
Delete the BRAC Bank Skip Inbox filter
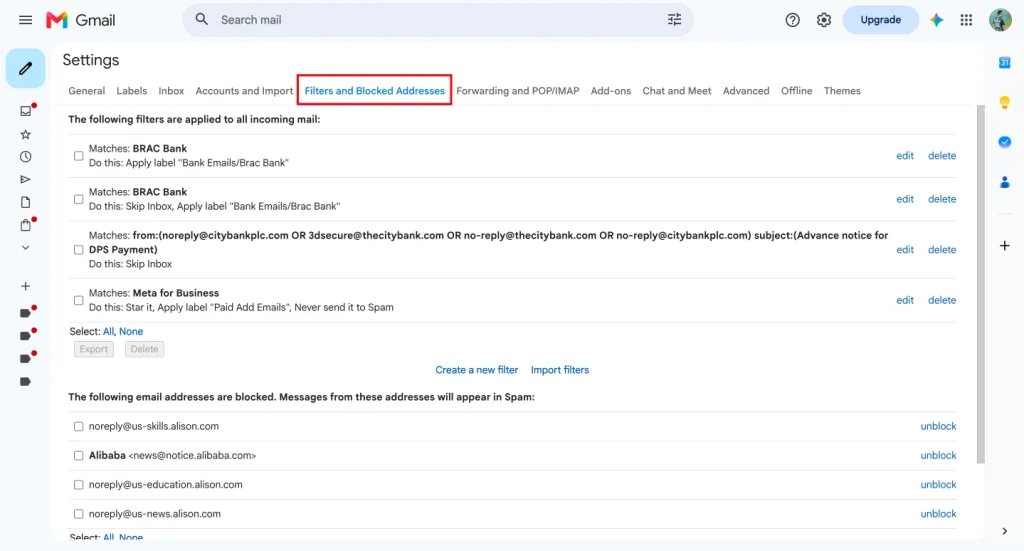click(942, 199)
